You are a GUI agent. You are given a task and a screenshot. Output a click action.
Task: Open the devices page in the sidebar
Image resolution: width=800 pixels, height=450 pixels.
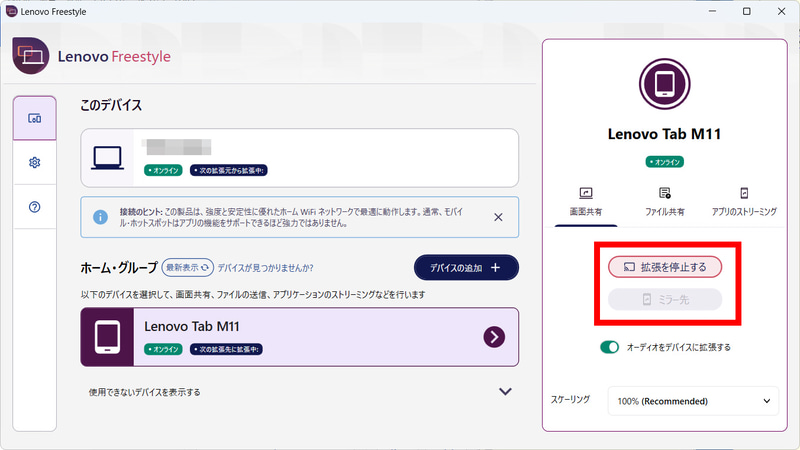click(x=35, y=118)
